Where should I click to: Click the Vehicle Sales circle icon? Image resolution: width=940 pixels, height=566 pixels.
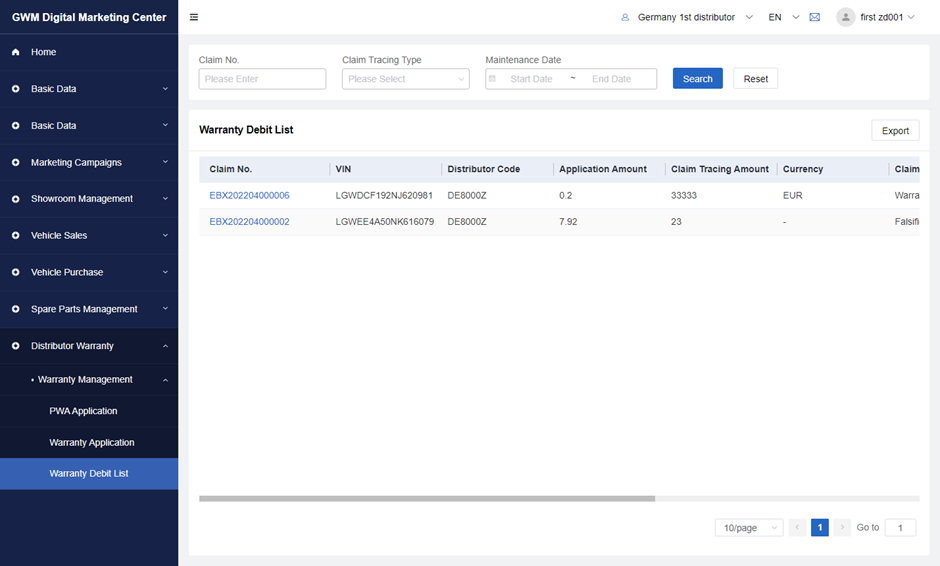pyautogui.click(x=16, y=236)
